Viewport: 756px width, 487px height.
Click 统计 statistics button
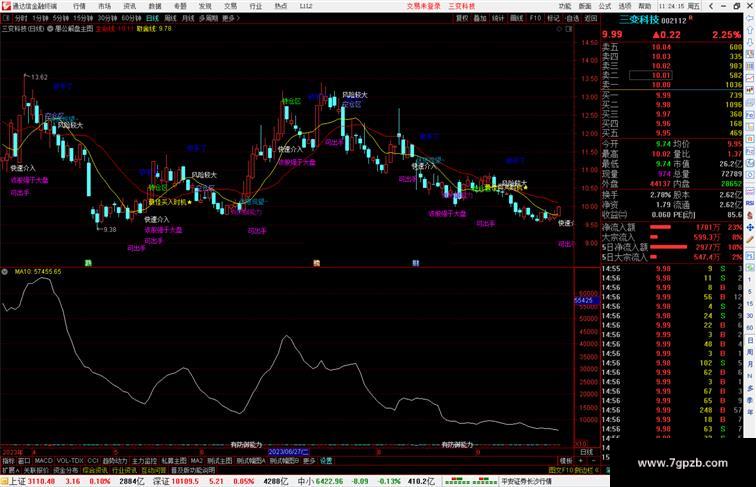coord(498,18)
